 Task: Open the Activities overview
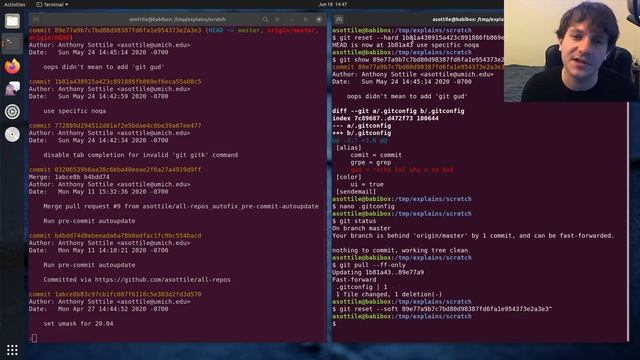[15, 4]
